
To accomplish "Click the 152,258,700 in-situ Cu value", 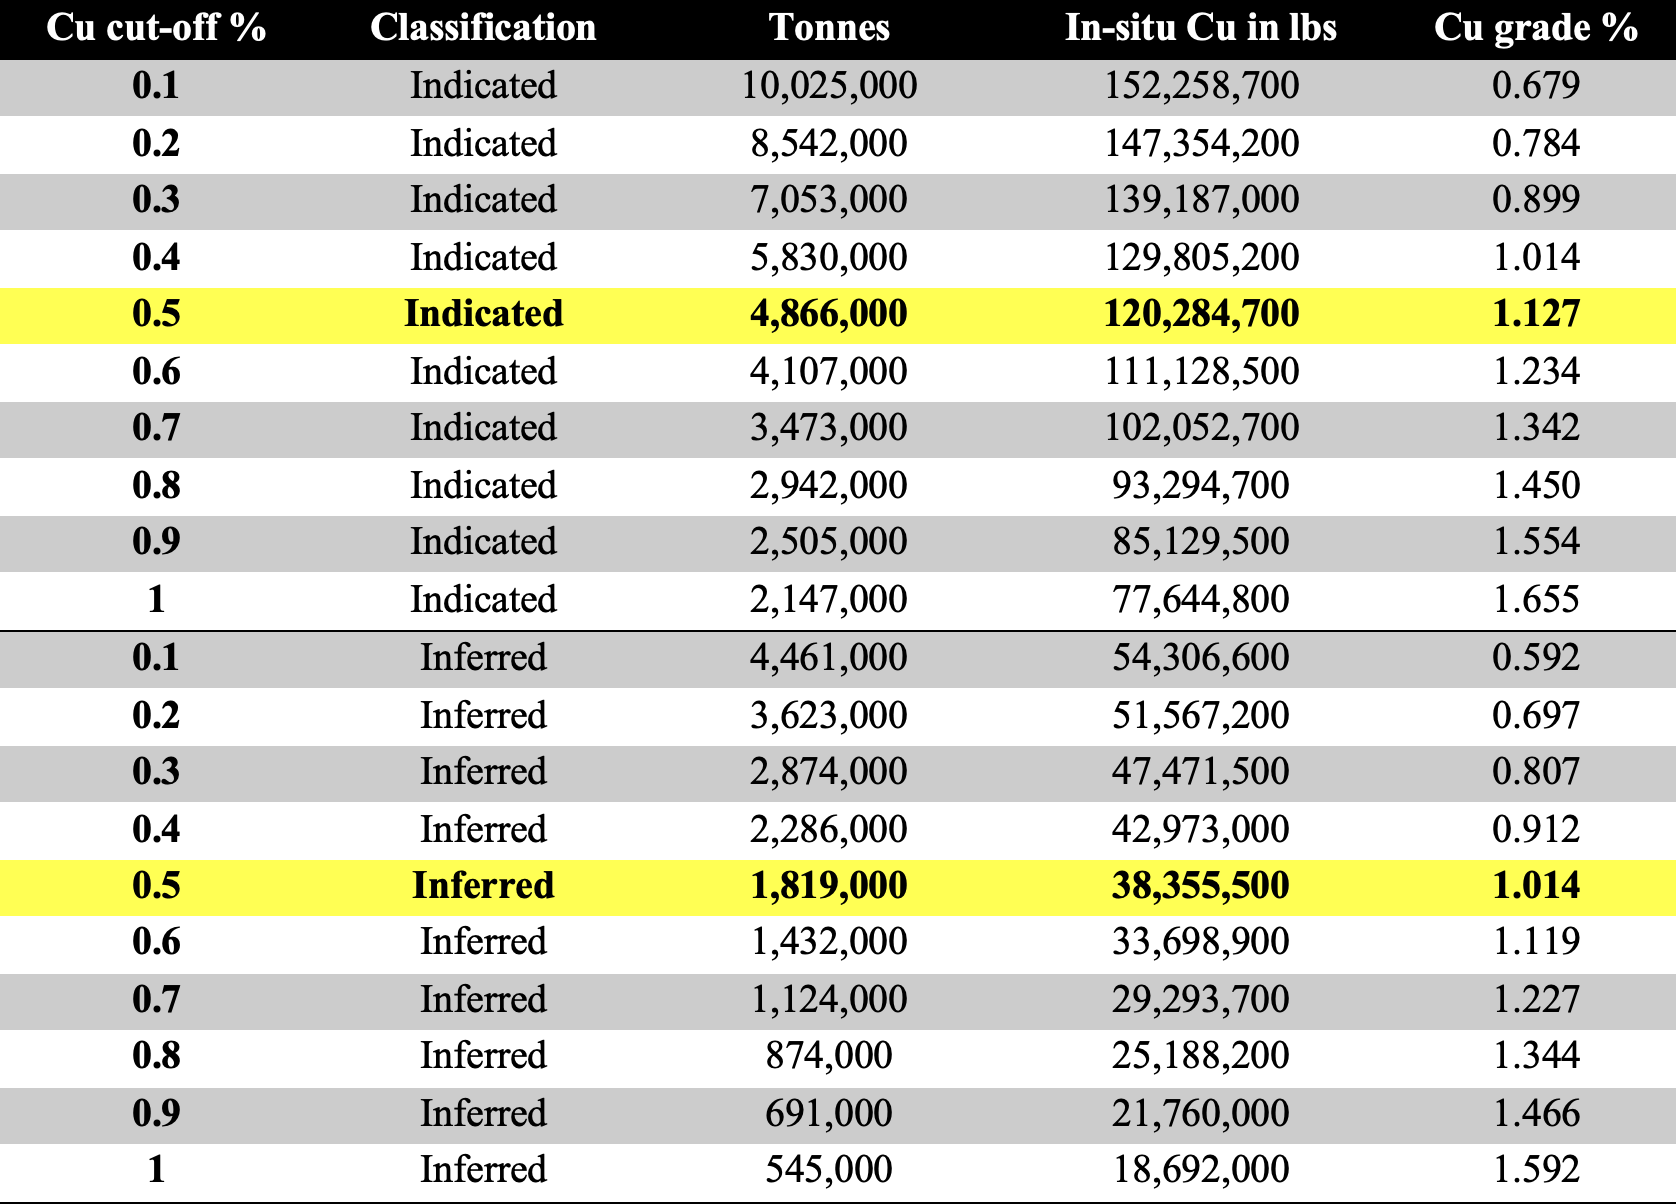I will pyautogui.click(x=1201, y=86).
